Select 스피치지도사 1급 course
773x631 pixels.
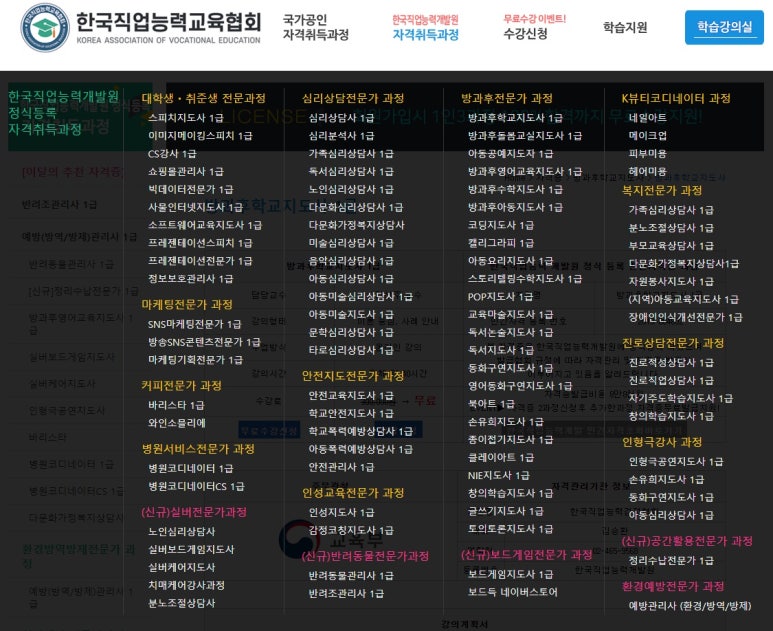185,118
